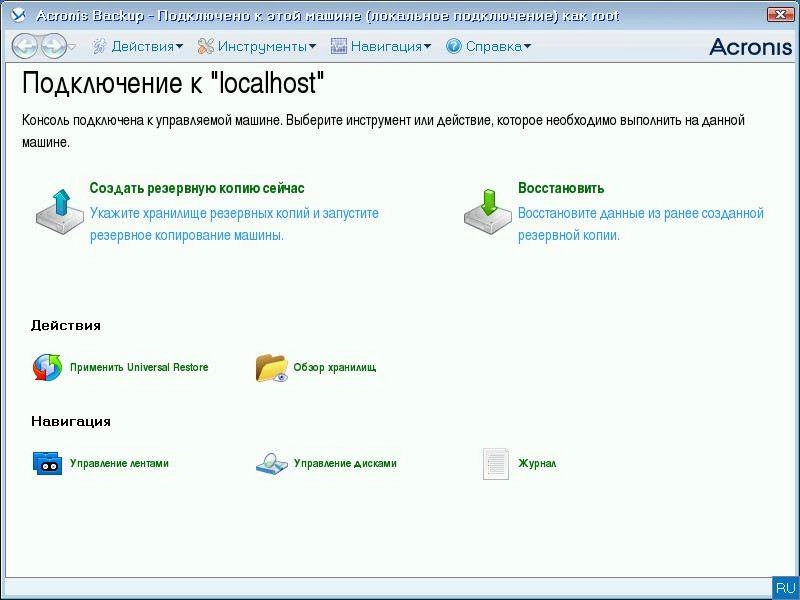Click the RU language indicator

point(785,588)
